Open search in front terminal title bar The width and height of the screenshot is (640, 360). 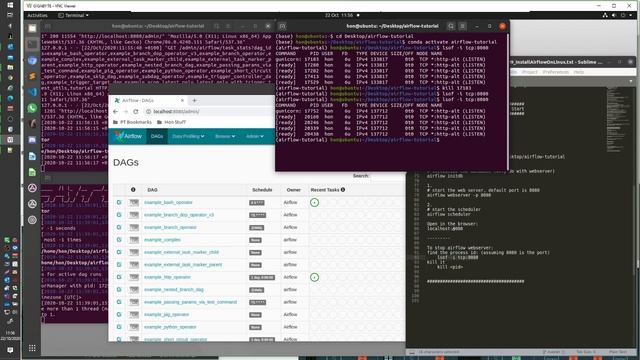pyautogui.click(x=451, y=26)
